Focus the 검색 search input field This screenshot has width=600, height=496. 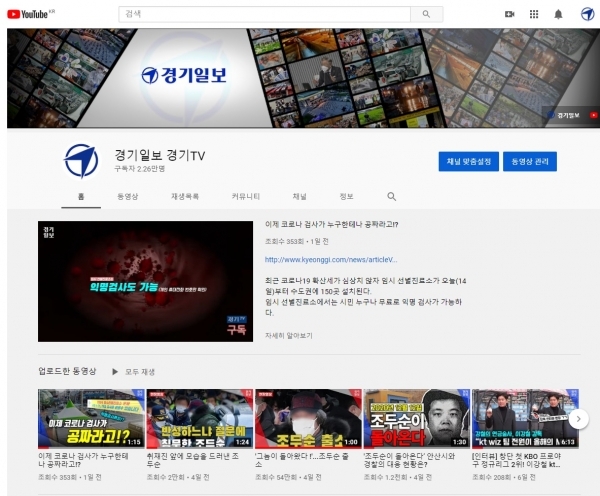click(264, 14)
